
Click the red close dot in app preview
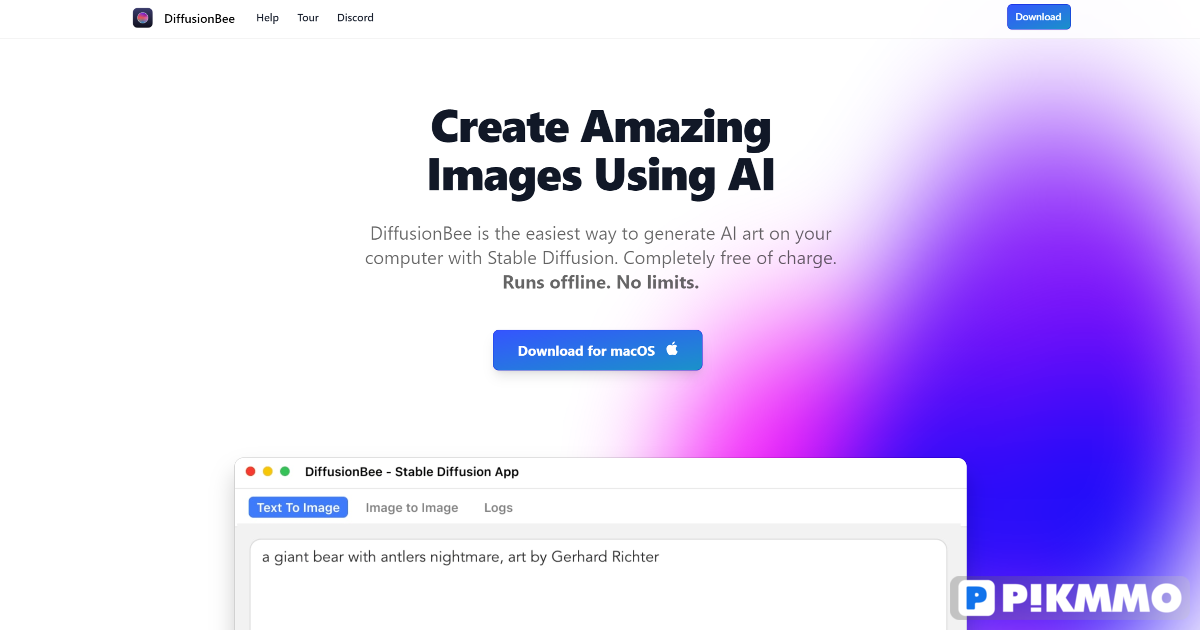pos(251,472)
